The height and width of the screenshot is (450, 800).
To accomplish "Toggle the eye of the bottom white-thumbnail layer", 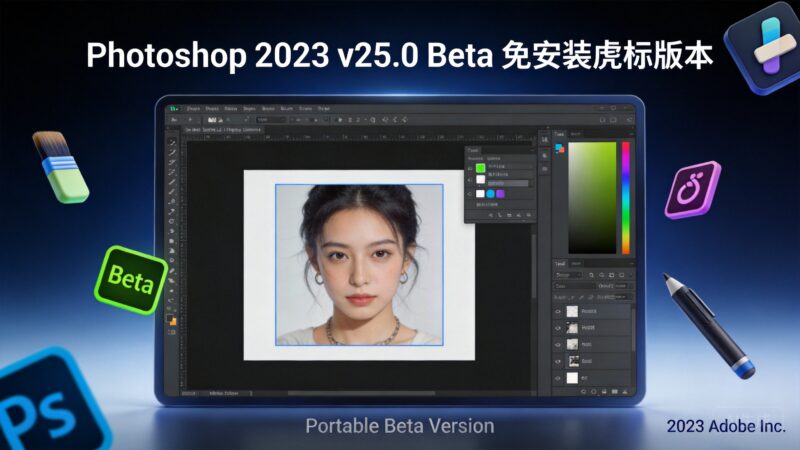I will coord(558,378).
